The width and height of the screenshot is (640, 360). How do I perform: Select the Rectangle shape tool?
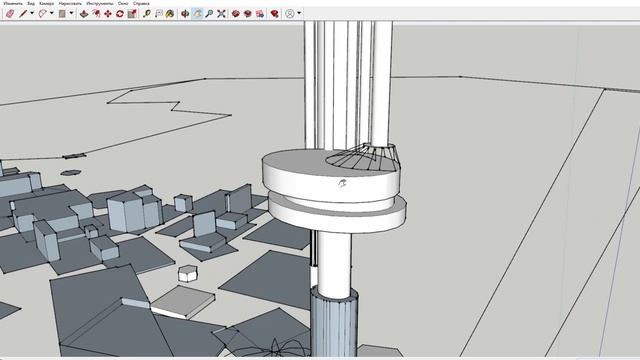(x=62, y=14)
